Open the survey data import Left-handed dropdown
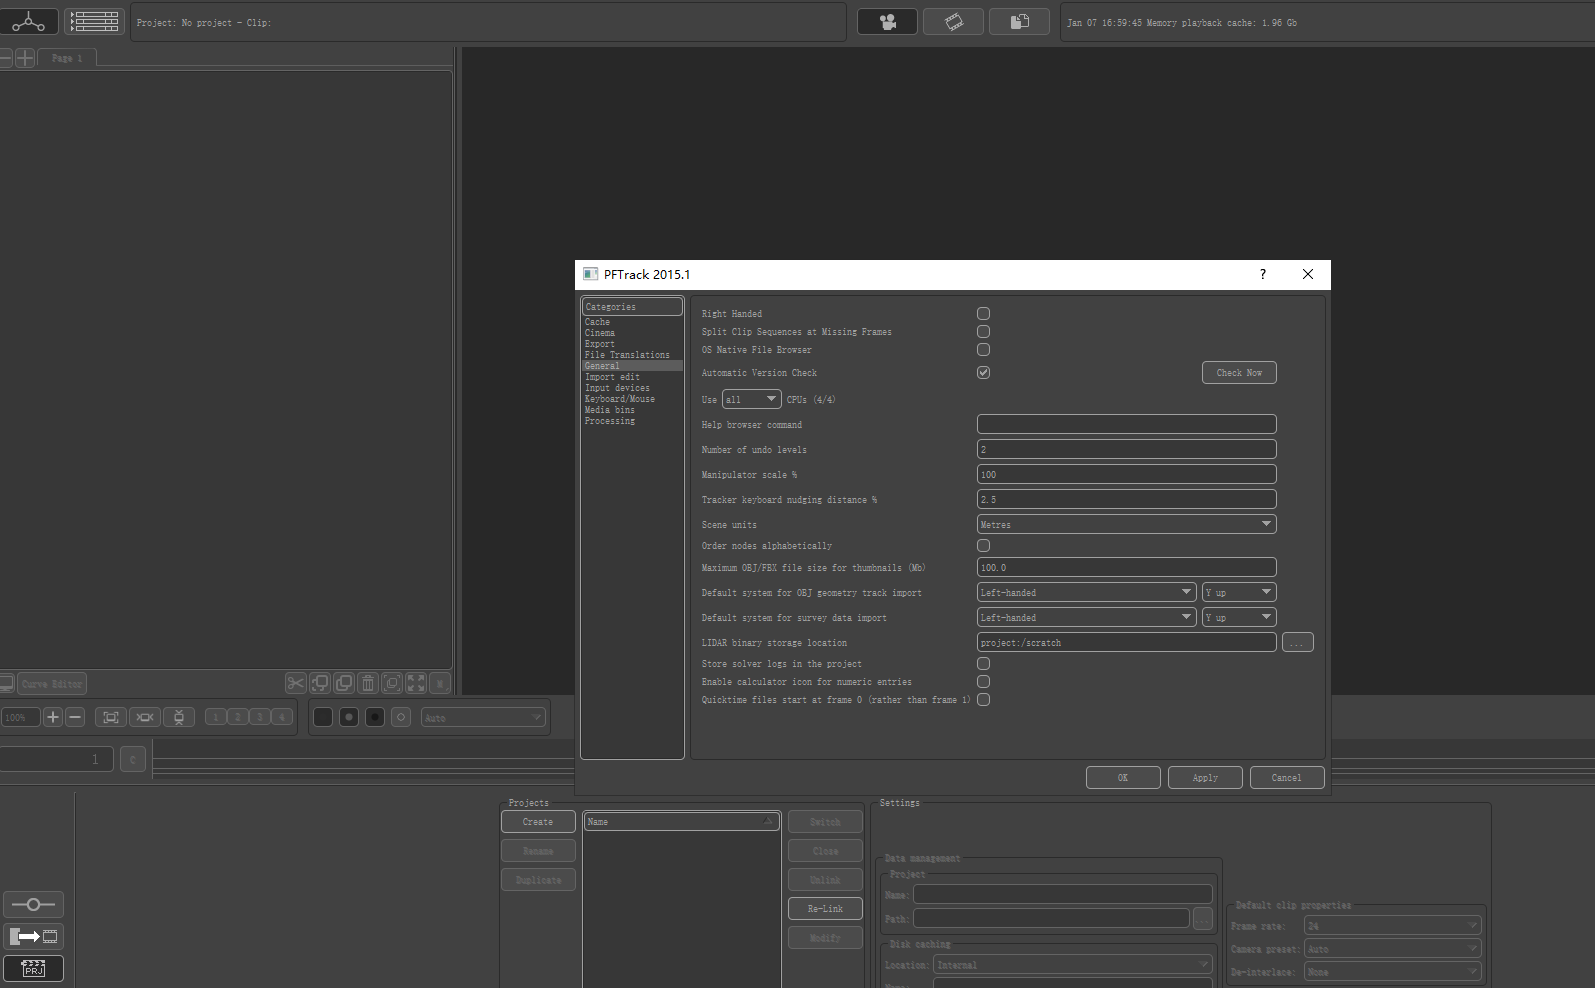 pyautogui.click(x=1086, y=618)
